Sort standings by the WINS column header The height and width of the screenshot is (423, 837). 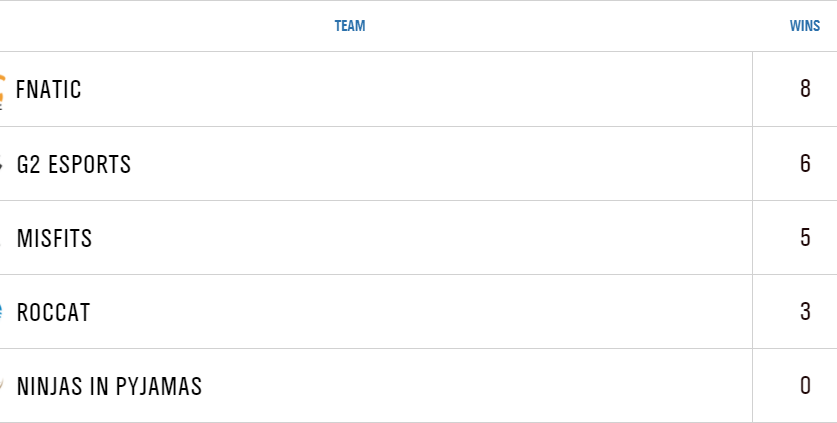(804, 26)
